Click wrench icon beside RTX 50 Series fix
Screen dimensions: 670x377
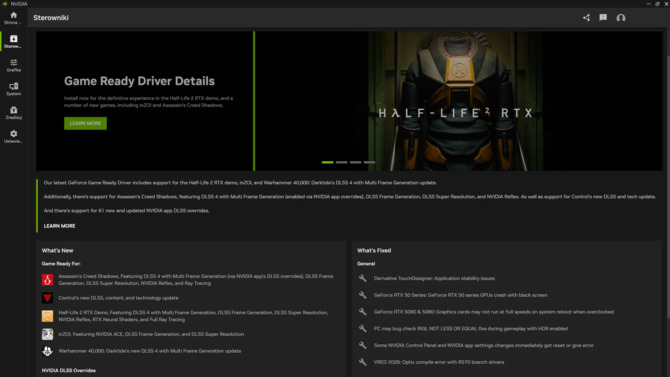pos(363,295)
